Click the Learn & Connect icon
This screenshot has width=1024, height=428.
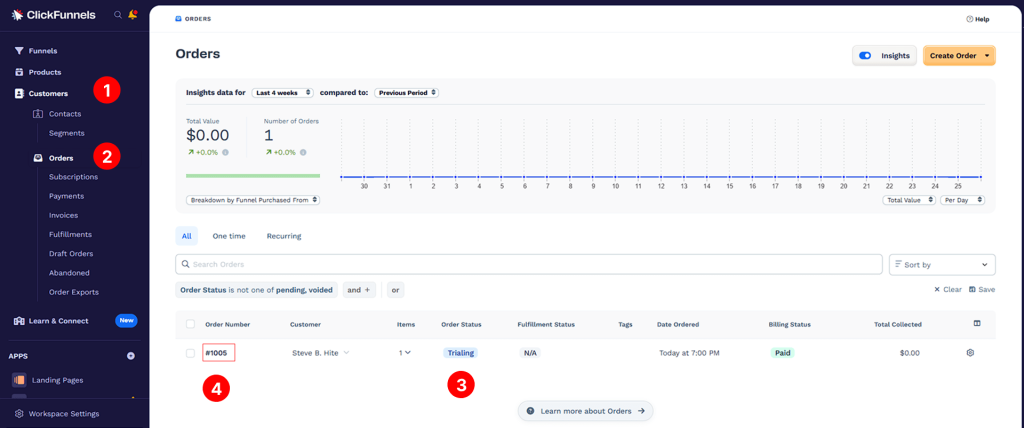(x=20, y=321)
